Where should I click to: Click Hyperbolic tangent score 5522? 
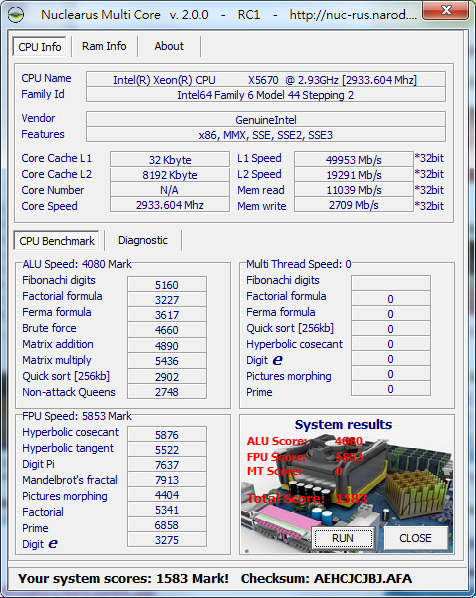tap(167, 449)
